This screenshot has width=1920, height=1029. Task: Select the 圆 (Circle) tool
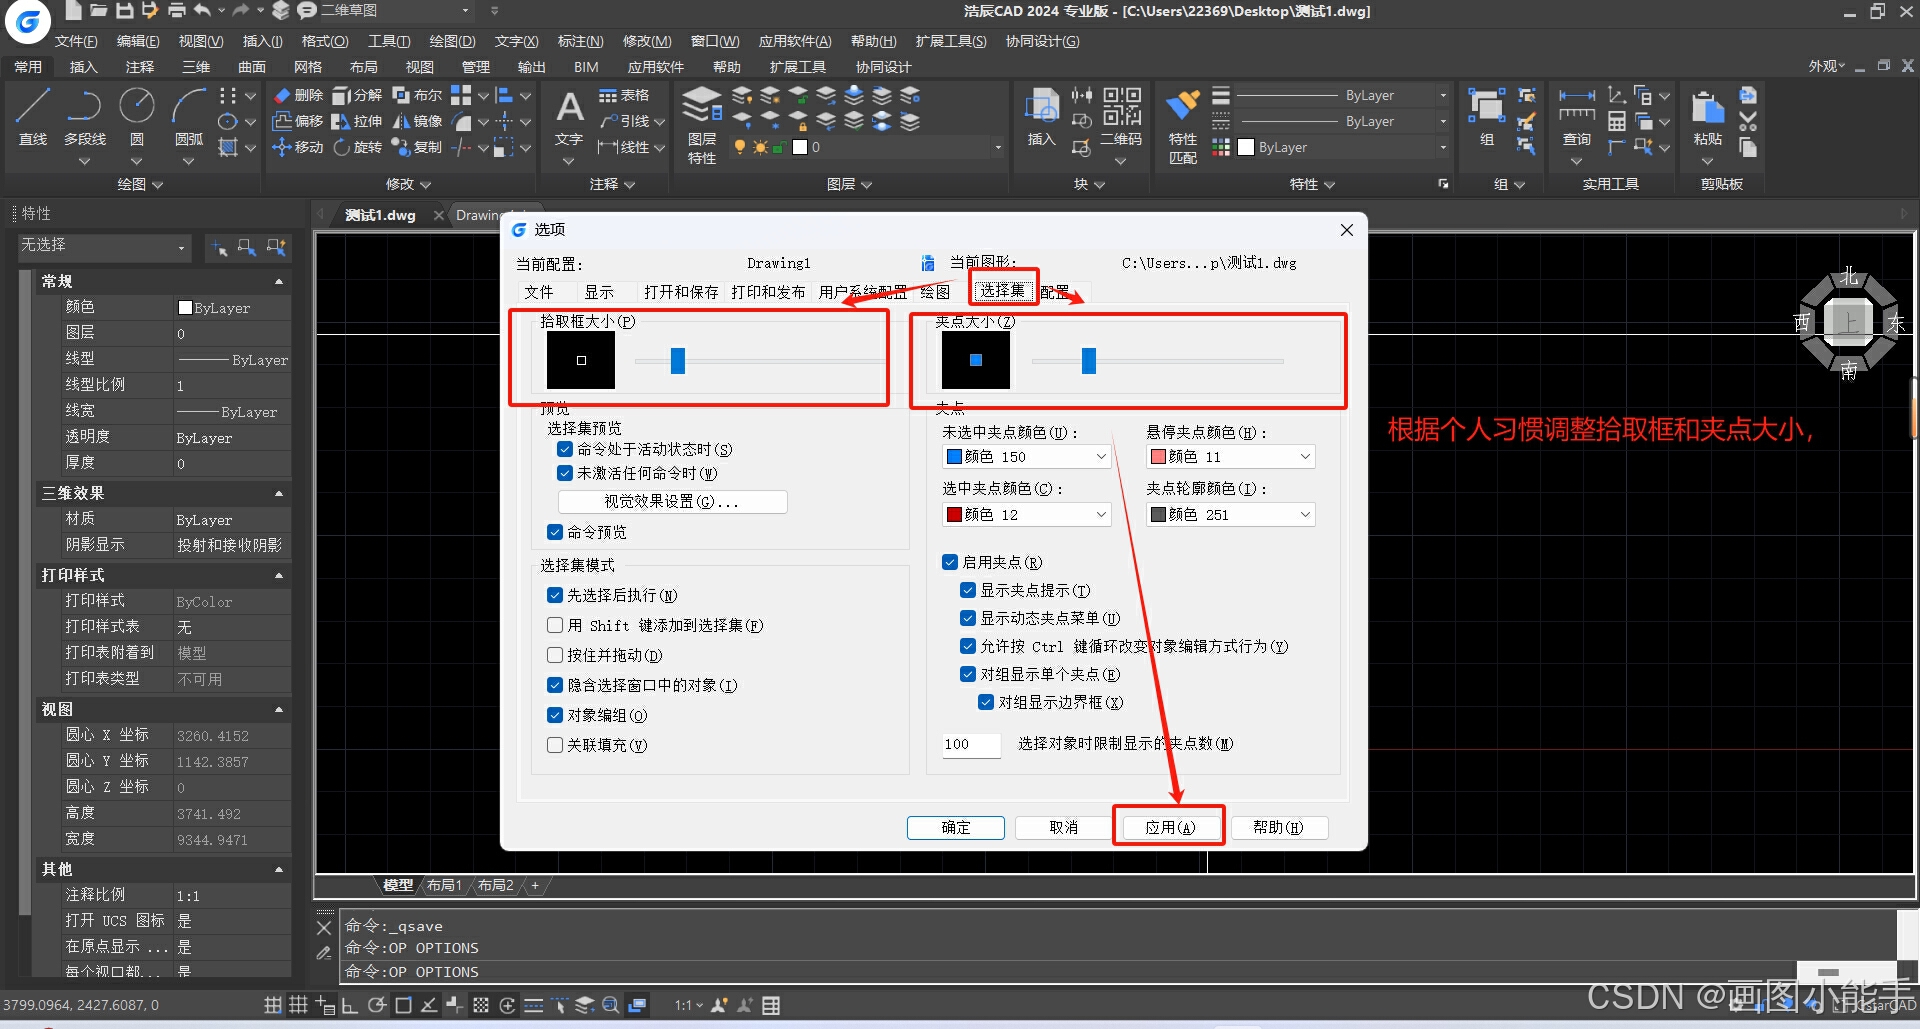pyautogui.click(x=137, y=116)
